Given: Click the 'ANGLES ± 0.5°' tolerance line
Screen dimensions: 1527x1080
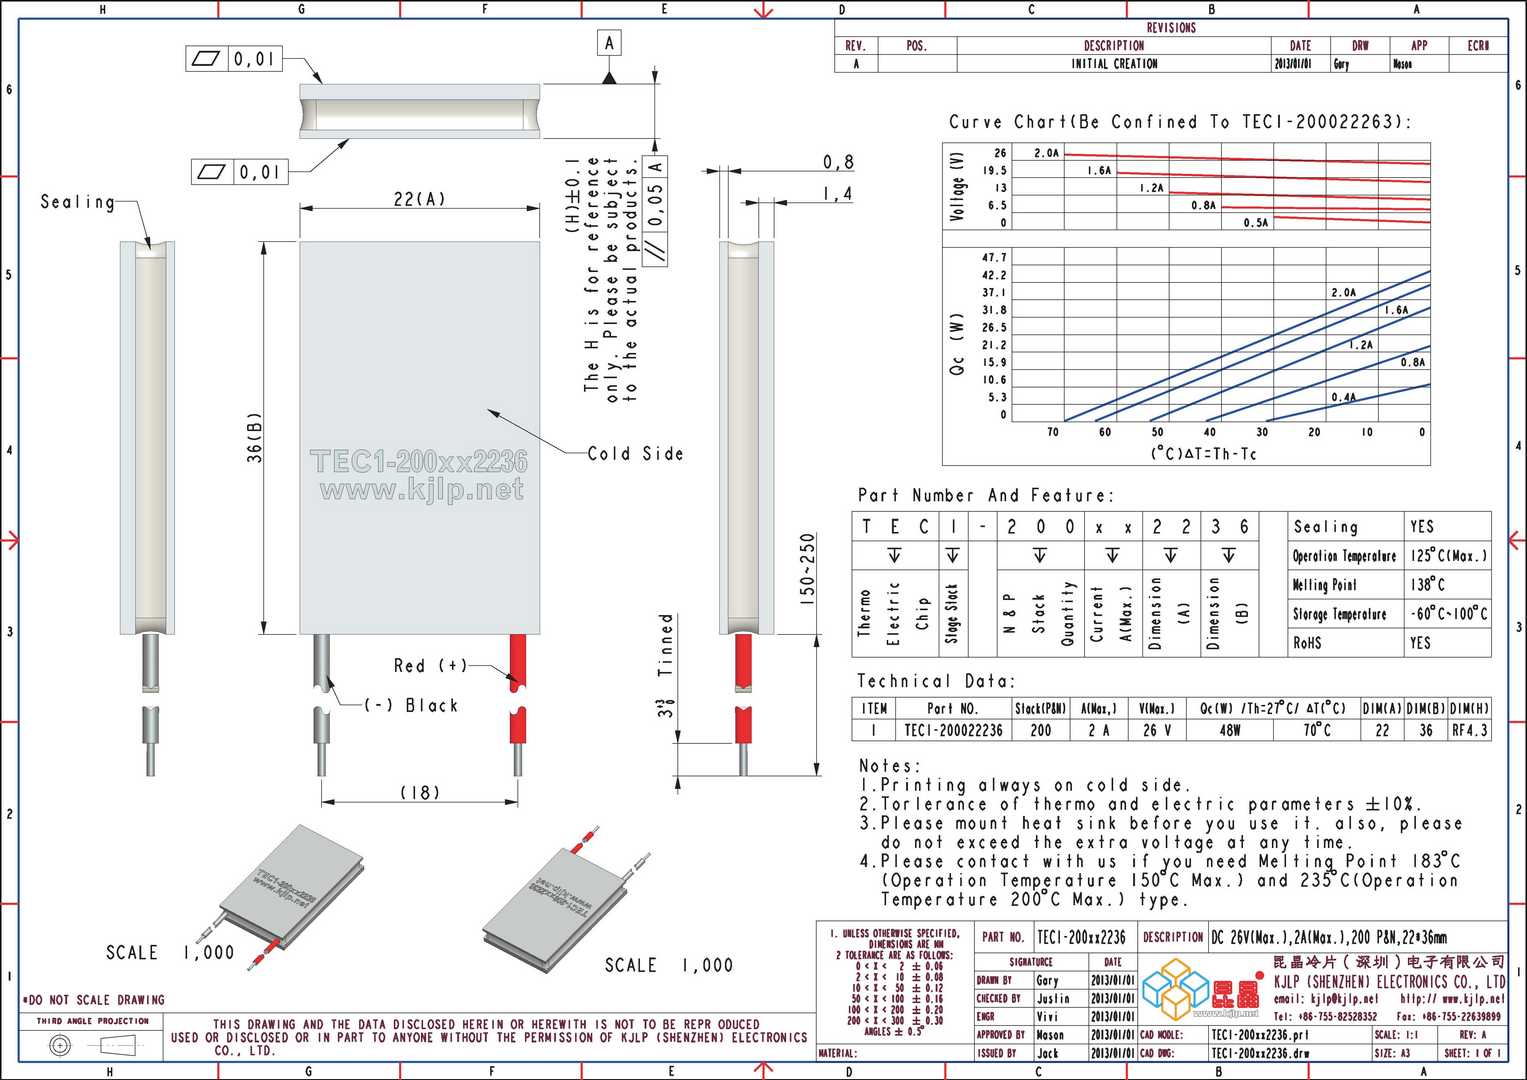Looking at the screenshot, I should (x=893, y=1031).
